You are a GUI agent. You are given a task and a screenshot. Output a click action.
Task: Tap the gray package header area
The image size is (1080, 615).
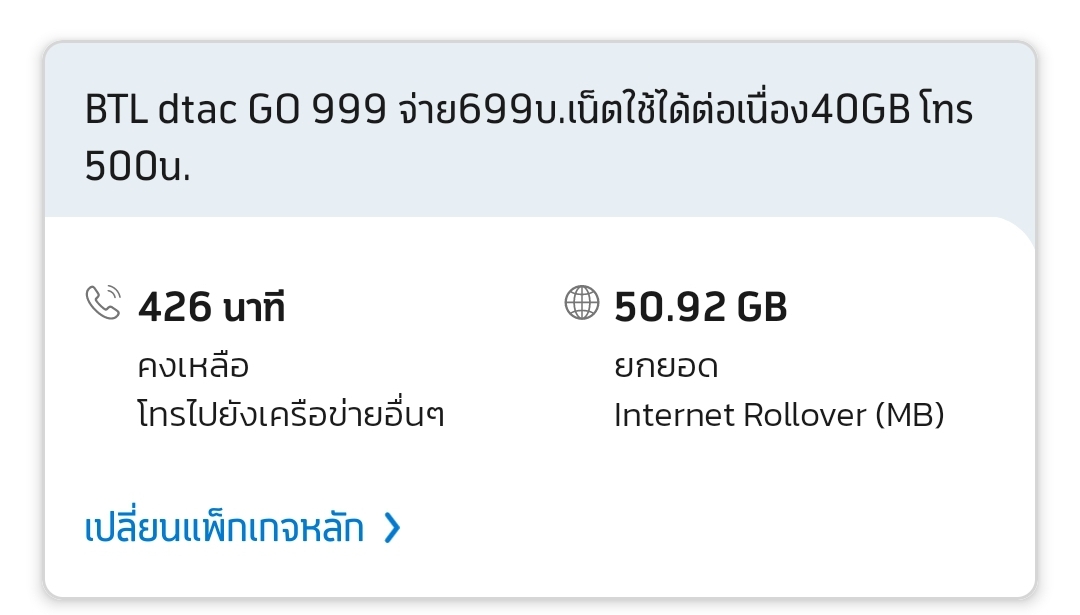click(540, 130)
